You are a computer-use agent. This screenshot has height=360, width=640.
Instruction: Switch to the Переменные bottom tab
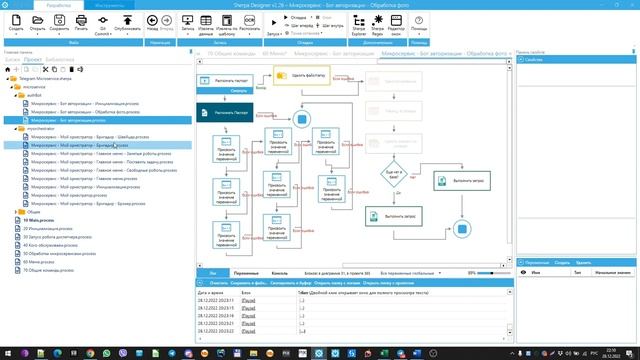click(246, 273)
